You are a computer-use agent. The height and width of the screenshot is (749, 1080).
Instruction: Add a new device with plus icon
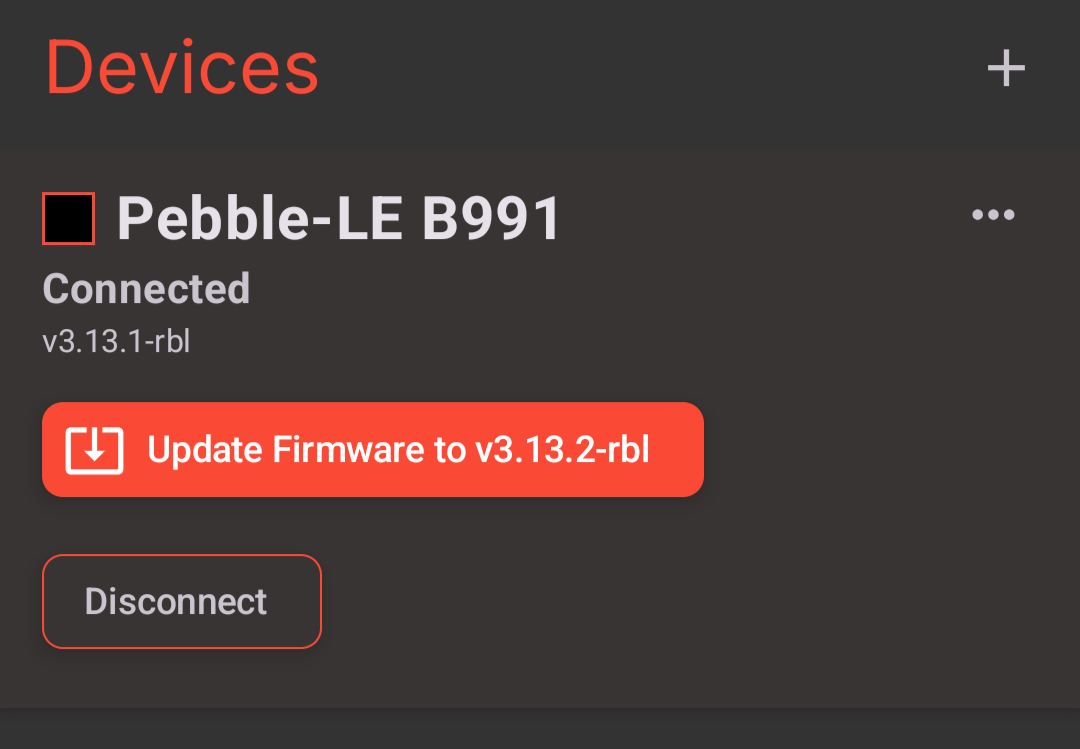pos(1006,68)
